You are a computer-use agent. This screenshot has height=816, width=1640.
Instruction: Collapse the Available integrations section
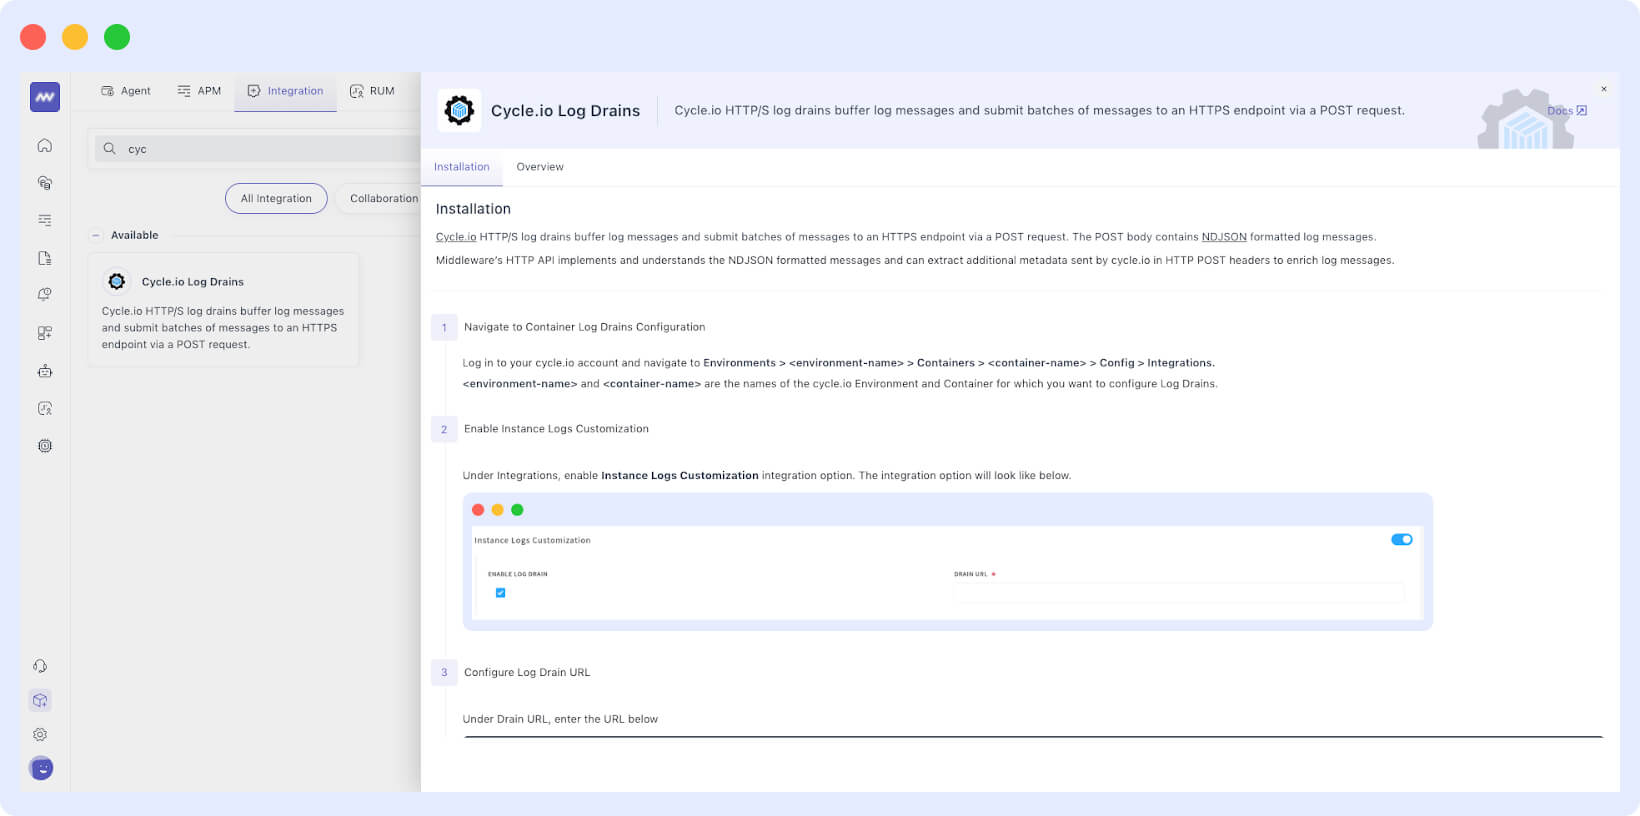[96, 236]
